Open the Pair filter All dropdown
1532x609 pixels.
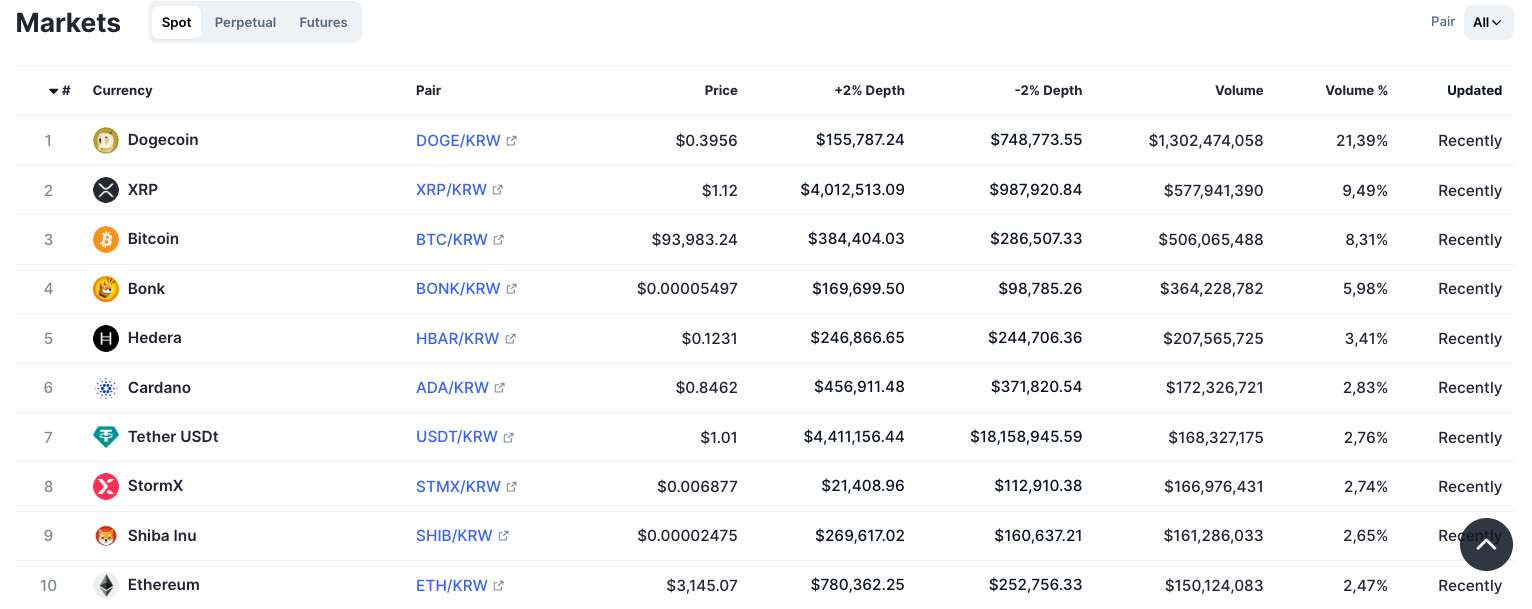1487,22
